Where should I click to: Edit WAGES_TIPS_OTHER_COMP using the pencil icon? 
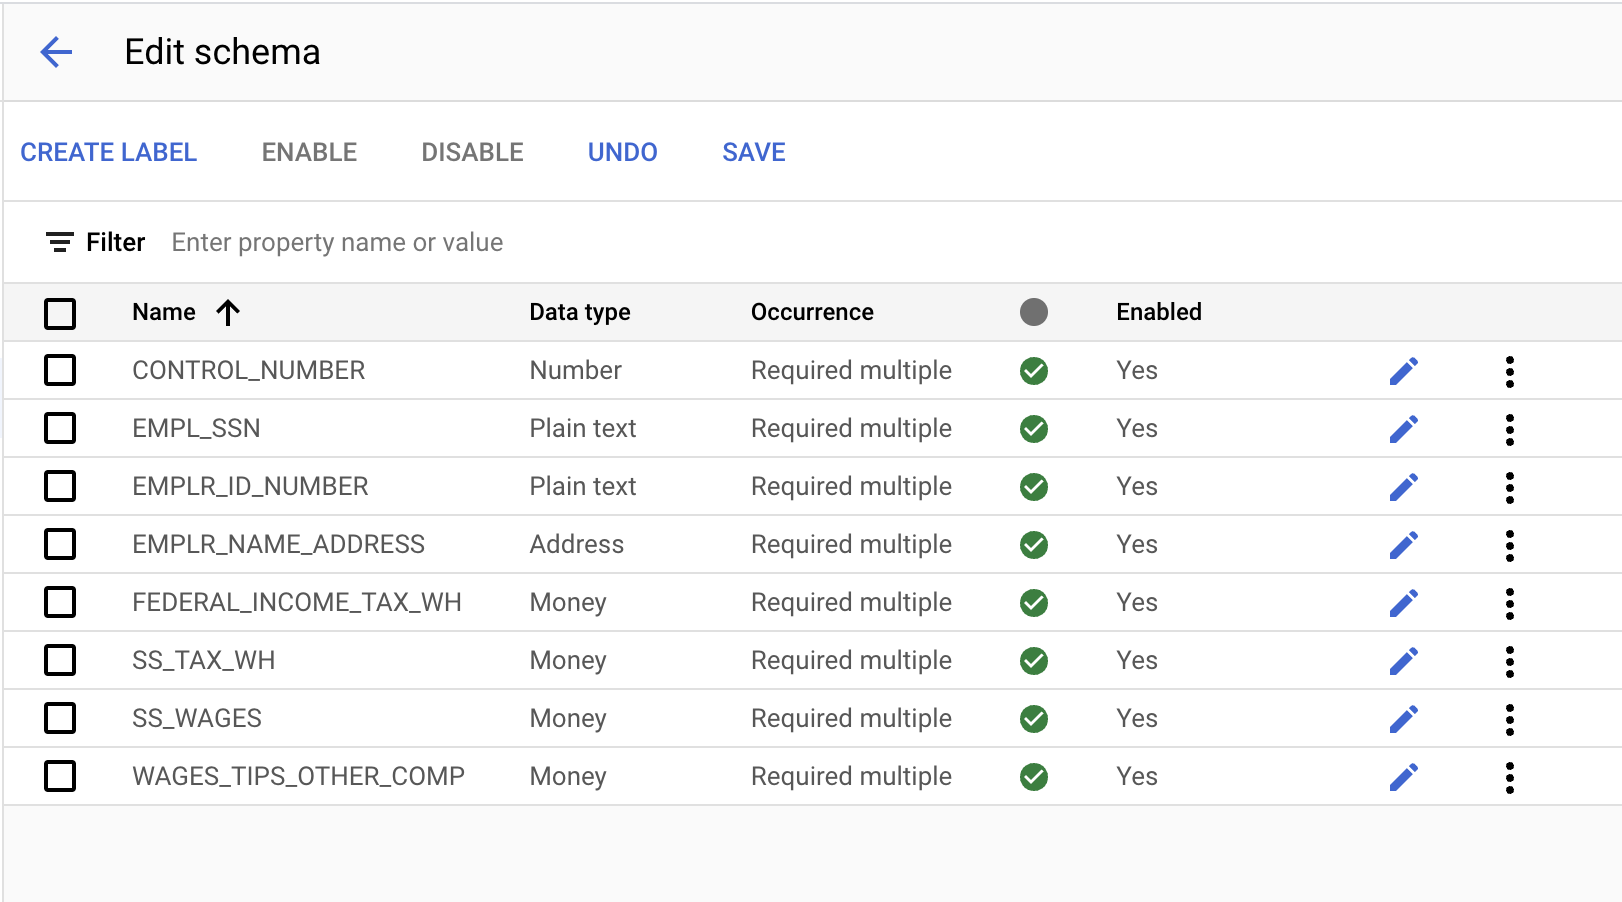click(x=1404, y=776)
